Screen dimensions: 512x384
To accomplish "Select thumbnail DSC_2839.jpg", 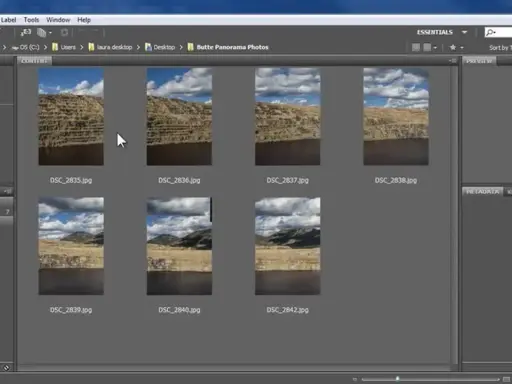I will coord(71,246).
